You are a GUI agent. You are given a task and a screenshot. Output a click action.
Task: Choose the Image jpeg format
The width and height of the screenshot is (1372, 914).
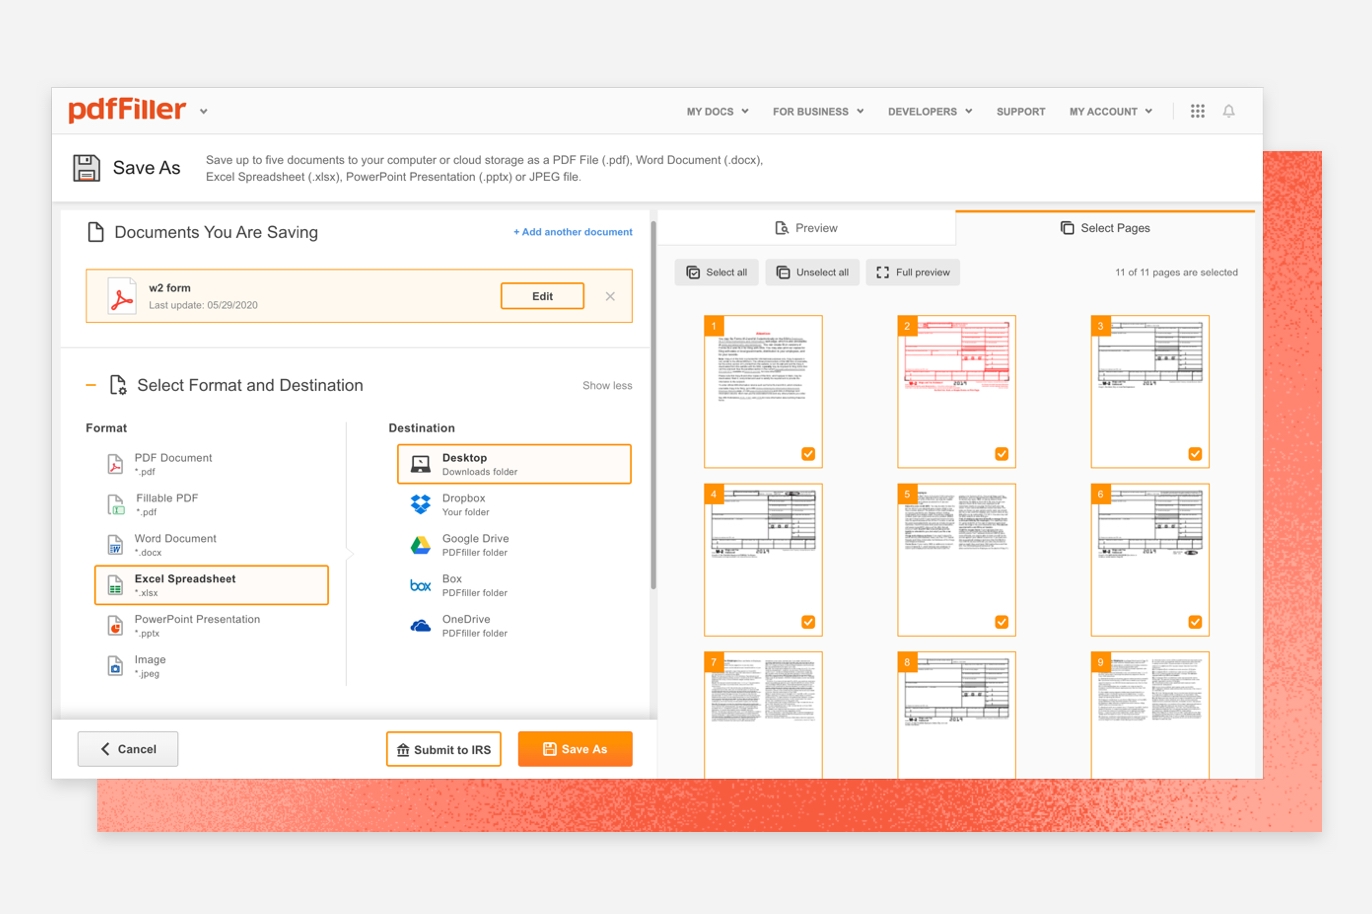coord(211,666)
